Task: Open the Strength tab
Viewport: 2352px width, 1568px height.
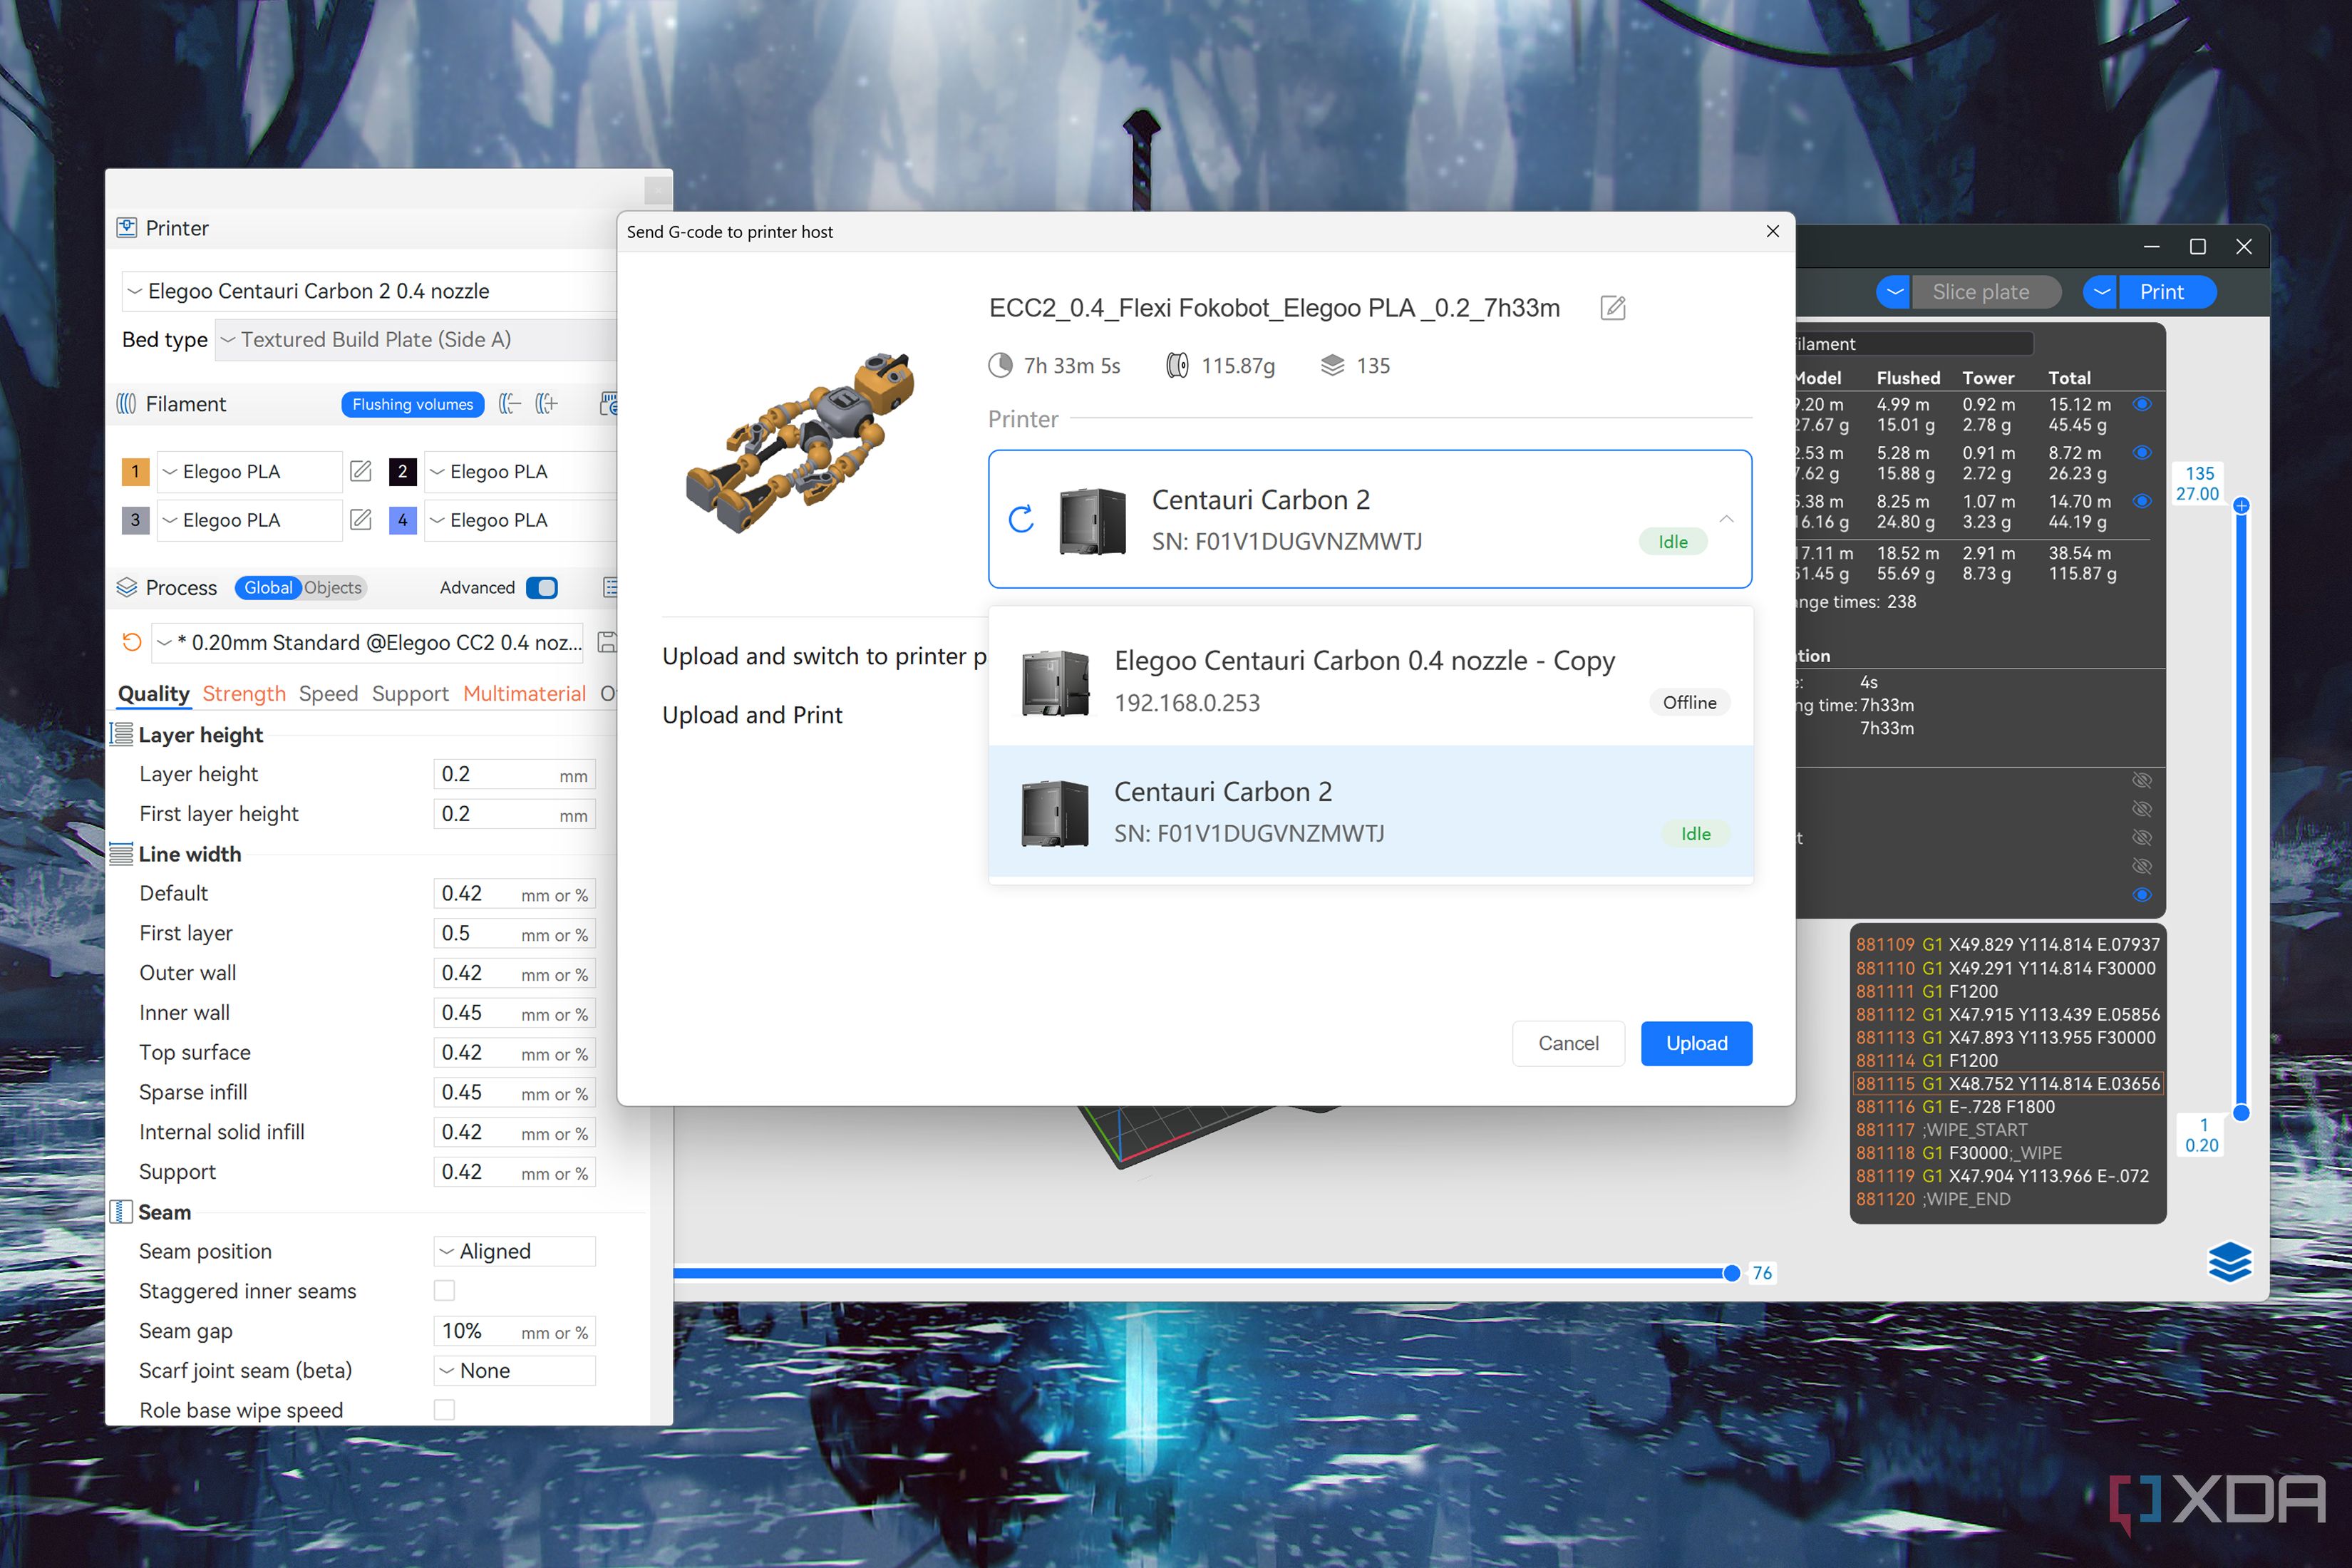Action: point(244,693)
